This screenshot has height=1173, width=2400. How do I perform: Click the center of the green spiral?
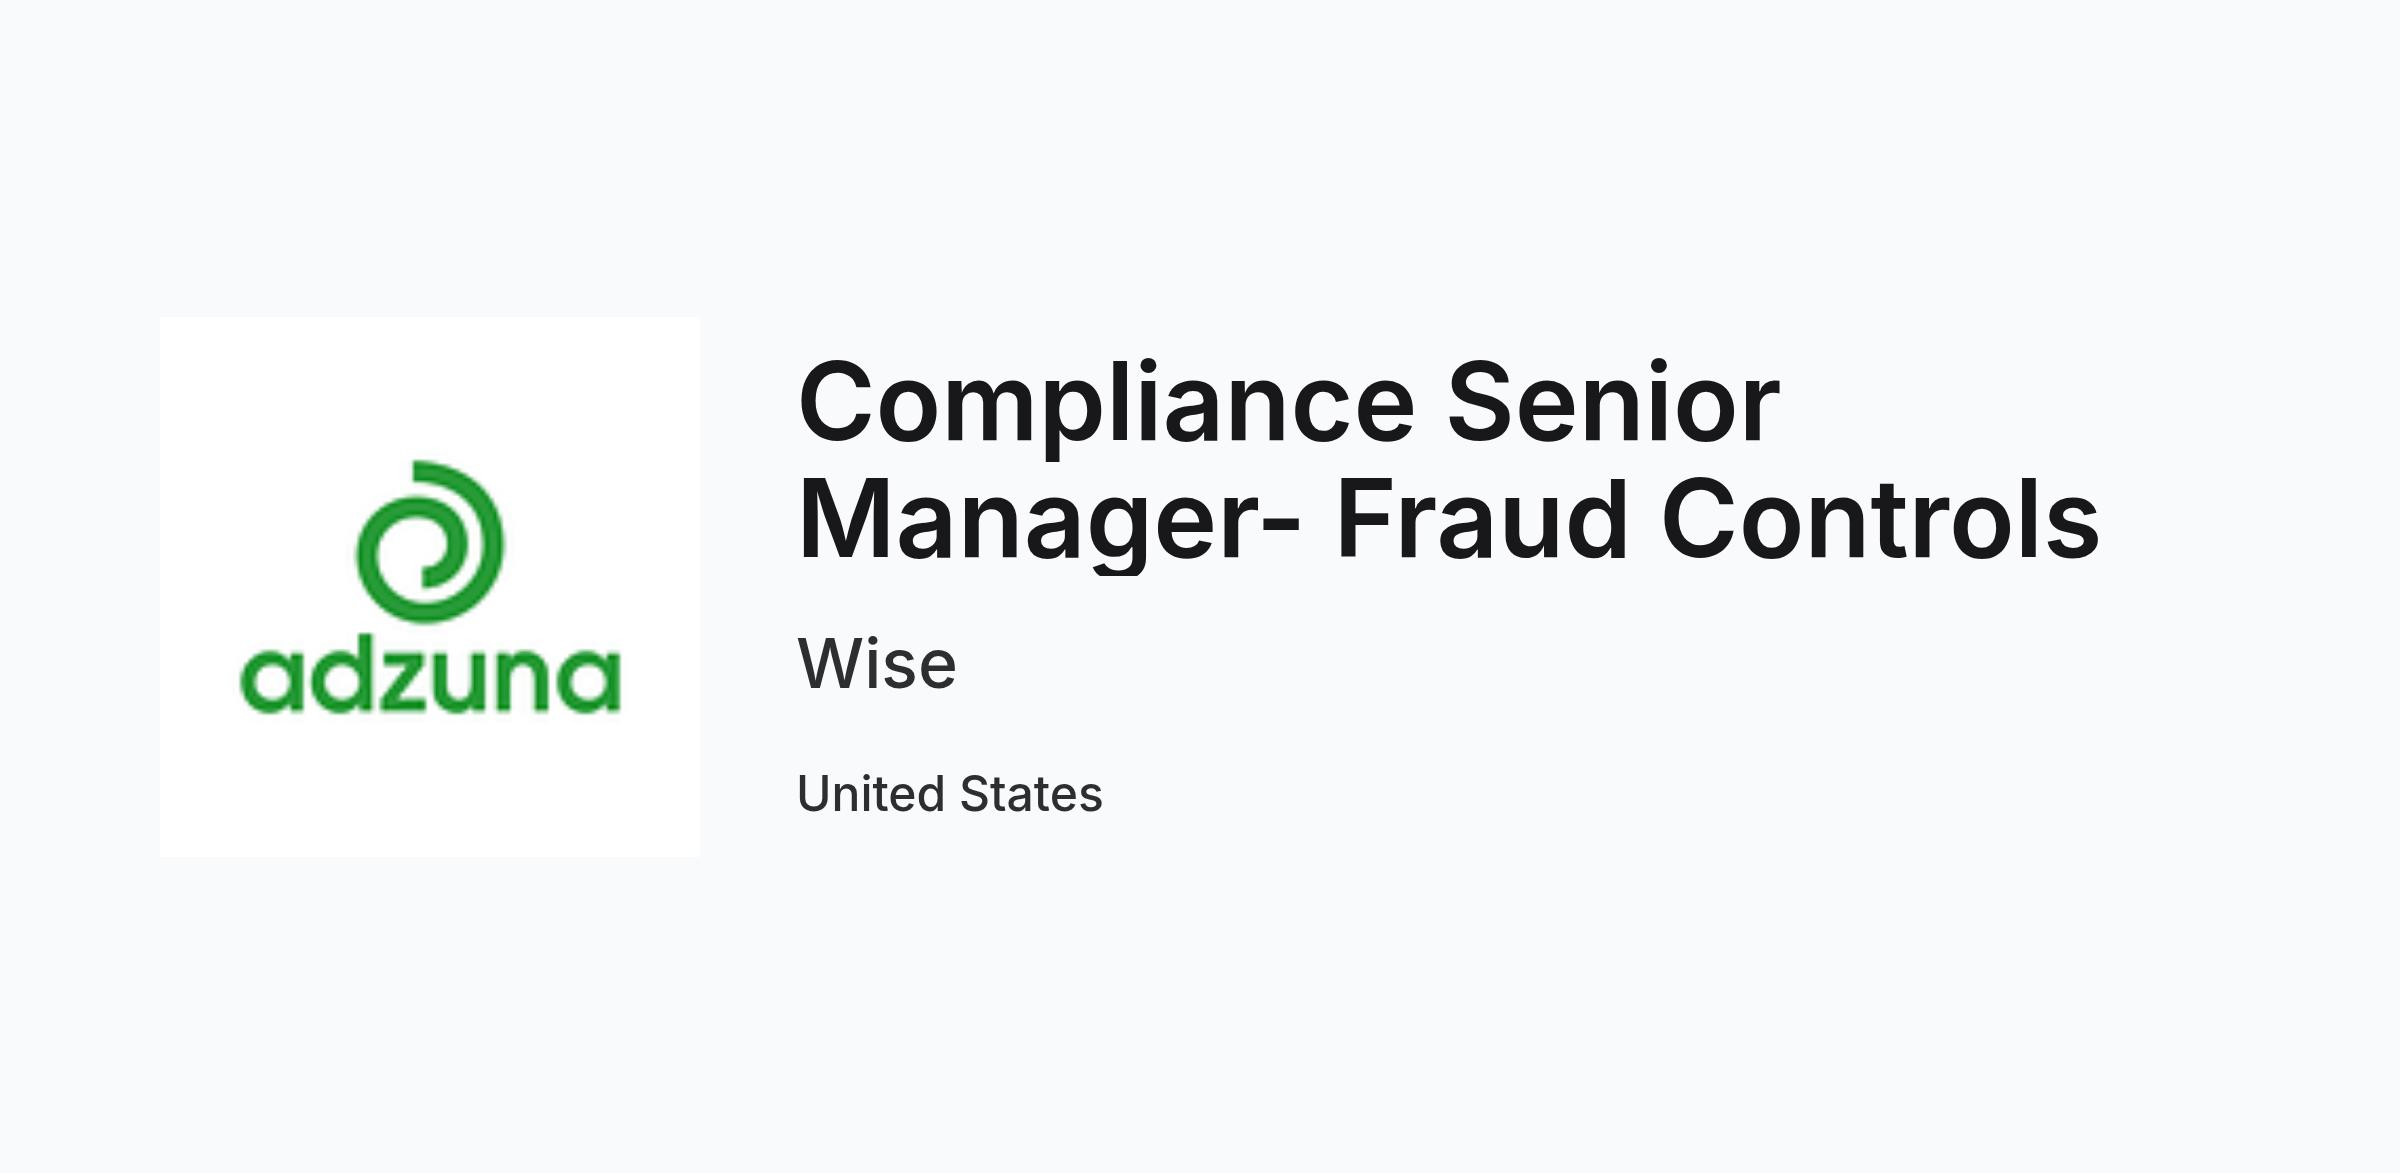coord(430,549)
